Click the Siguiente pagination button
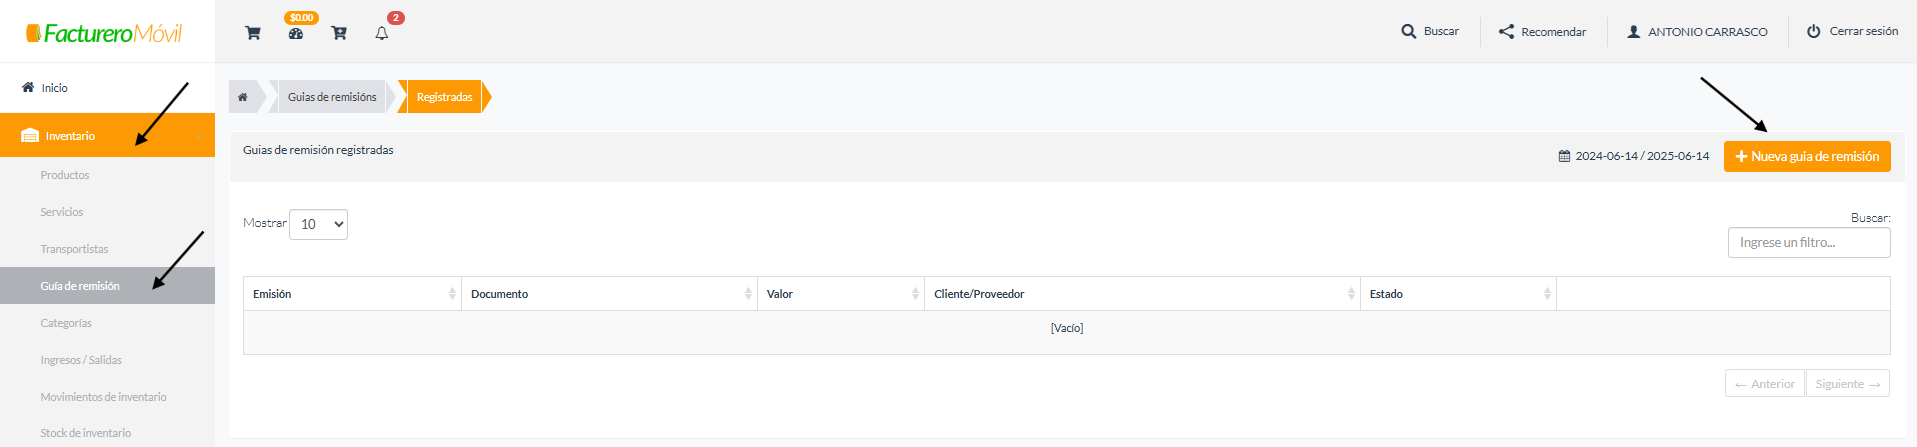The height and width of the screenshot is (447, 1917). [1847, 384]
